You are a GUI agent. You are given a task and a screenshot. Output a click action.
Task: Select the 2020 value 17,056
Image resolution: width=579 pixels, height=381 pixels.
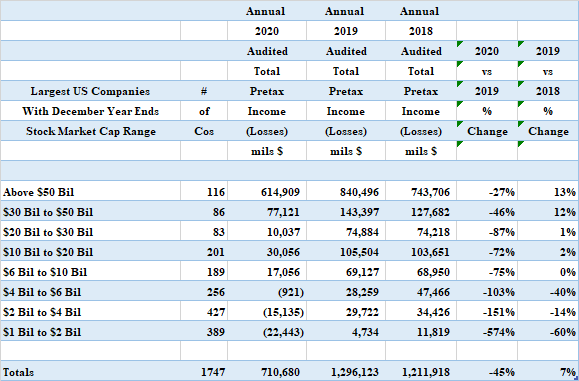click(x=283, y=272)
